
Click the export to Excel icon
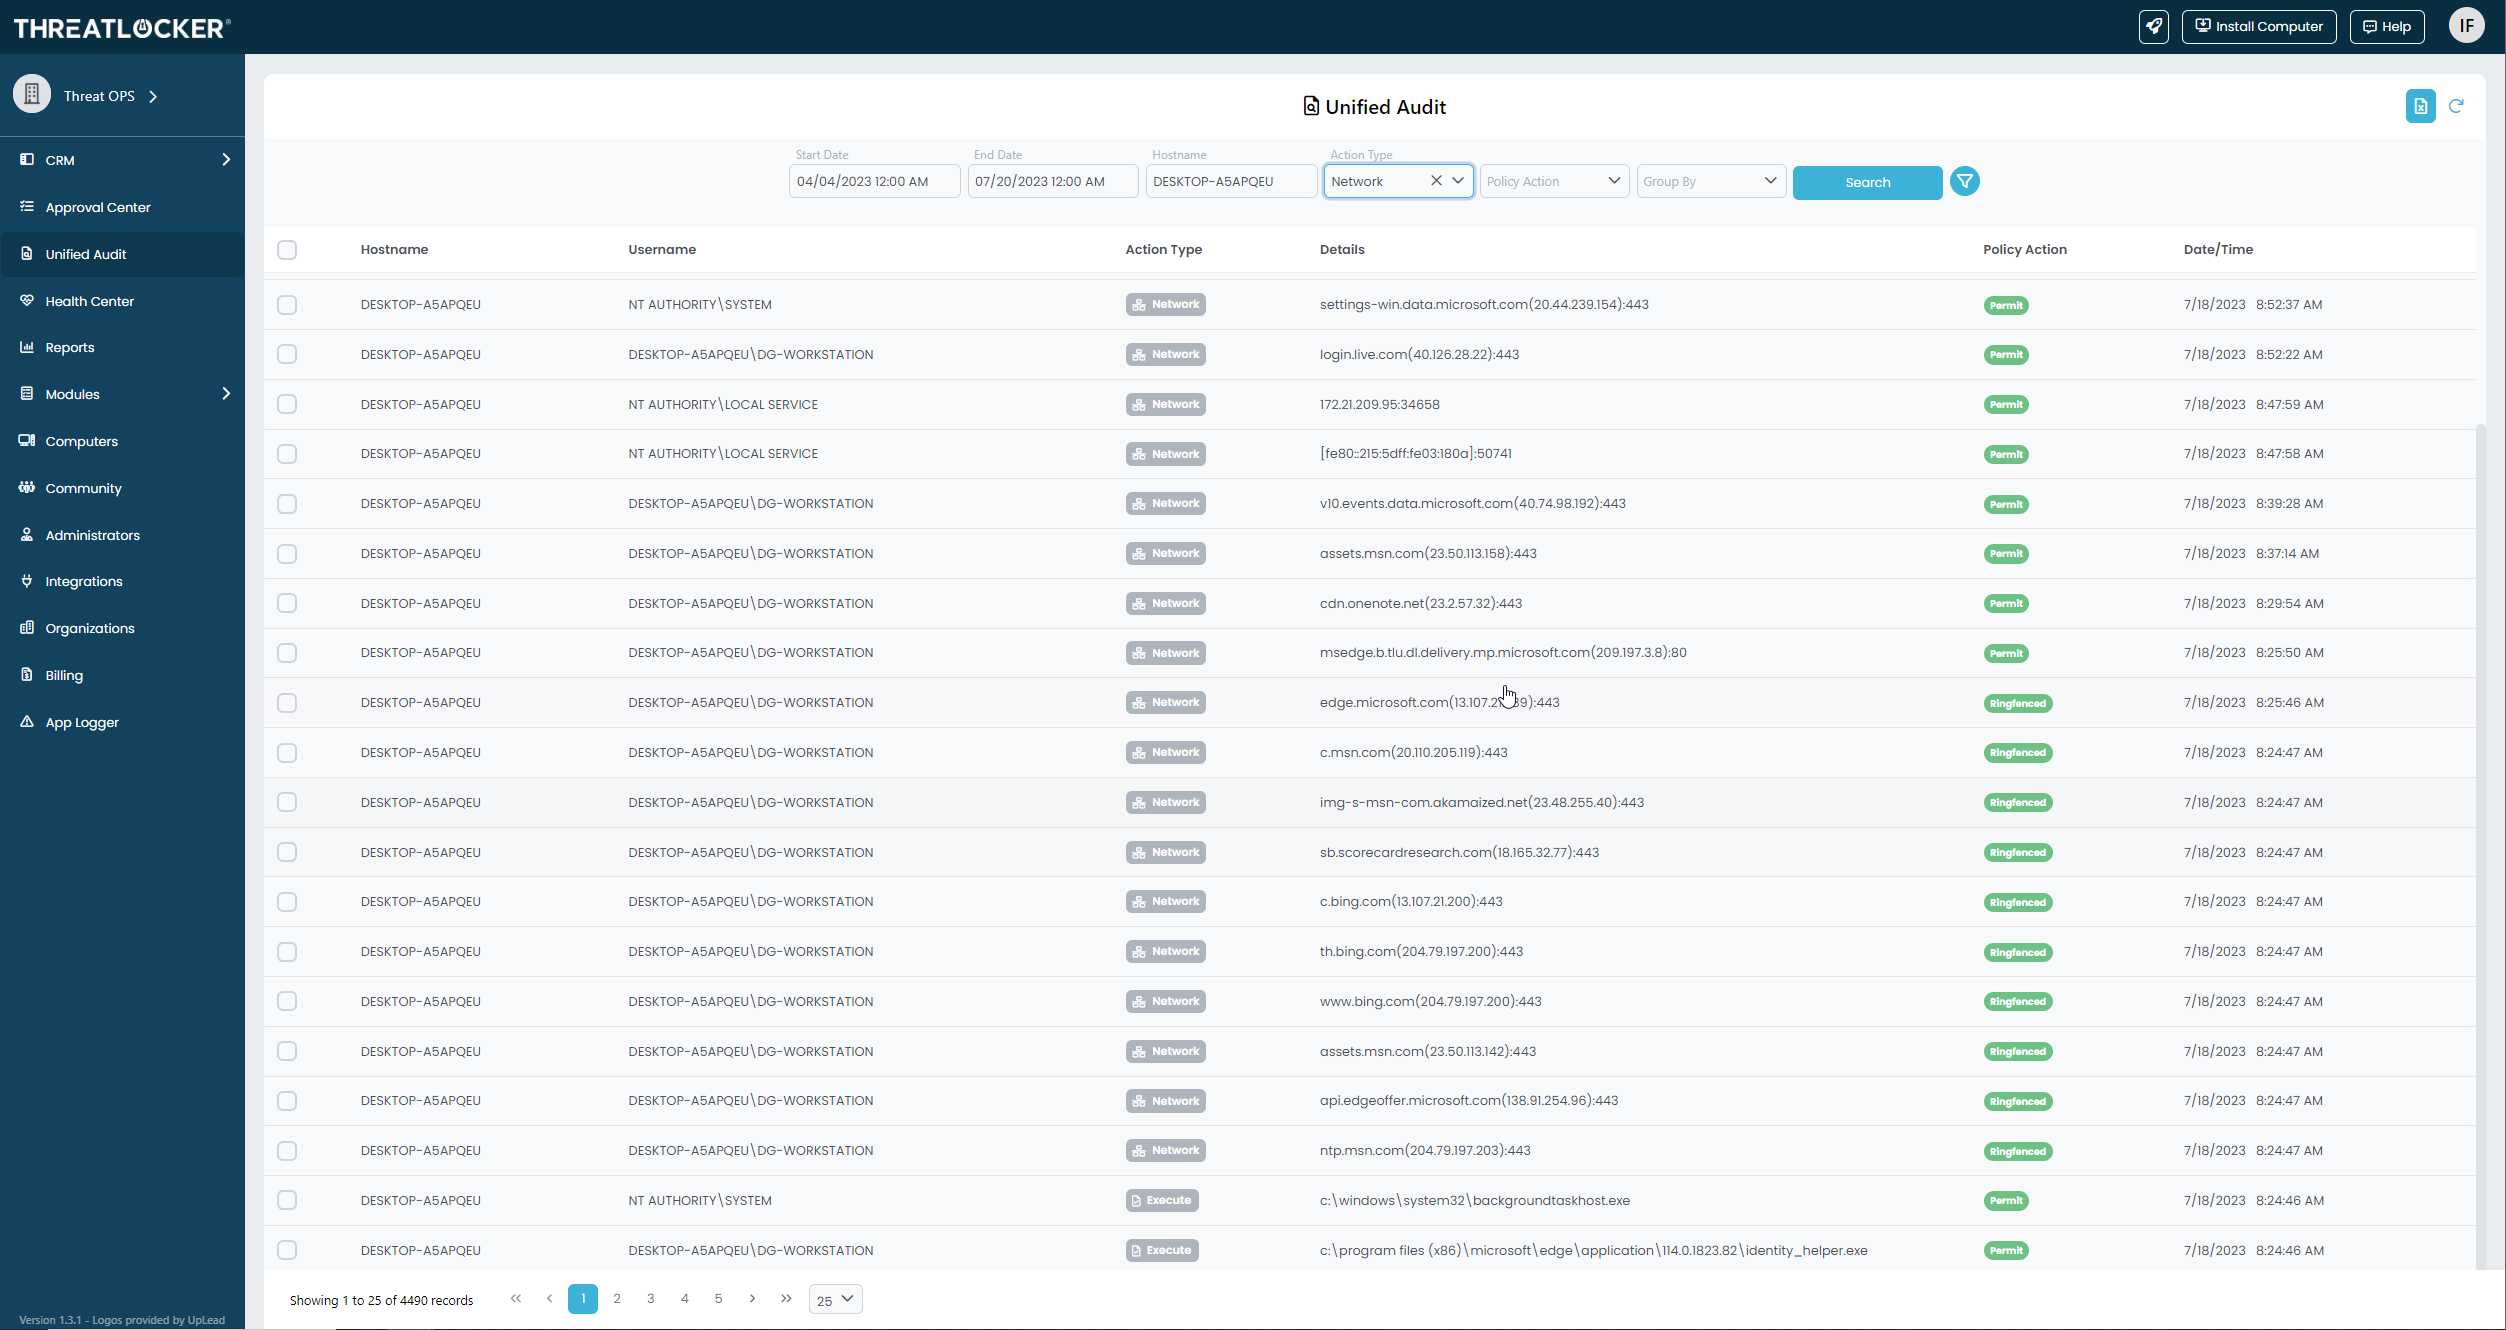(2420, 106)
